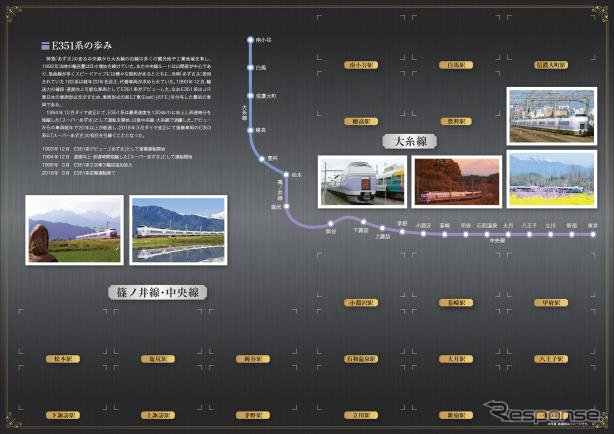The height and width of the screenshot is (434, 614).
Task: Click the 穂高 dot on the route map
Action: tap(251, 130)
